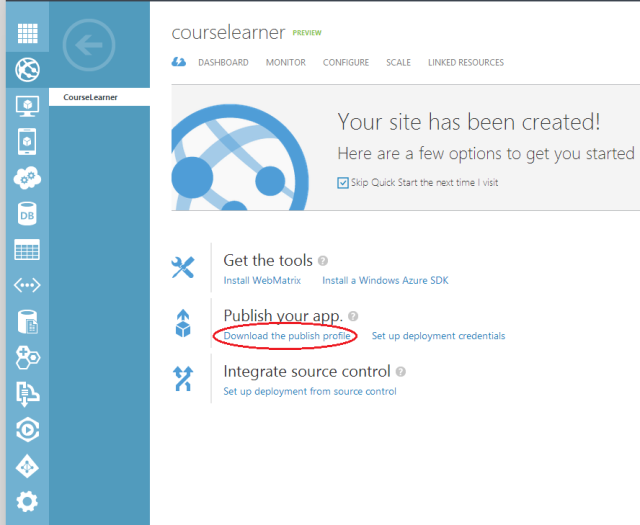
Task: Select the Web Sites globe icon
Action: point(27,69)
